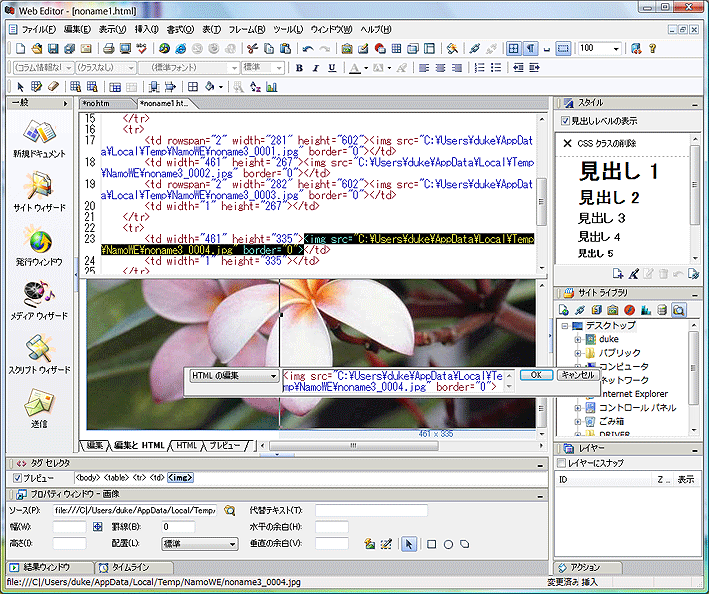Viewport: 709px width, 594px height.
Task: Open the 挿入 menu
Action: pos(146,29)
